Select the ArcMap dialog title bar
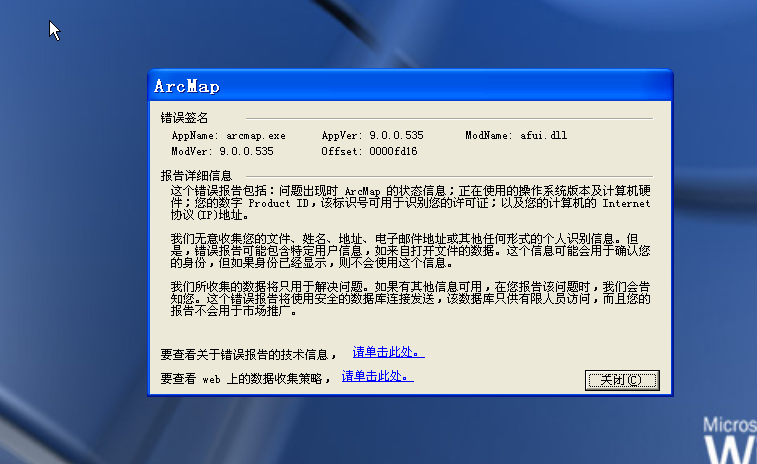This screenshot has width=757, height=464. 410,86
